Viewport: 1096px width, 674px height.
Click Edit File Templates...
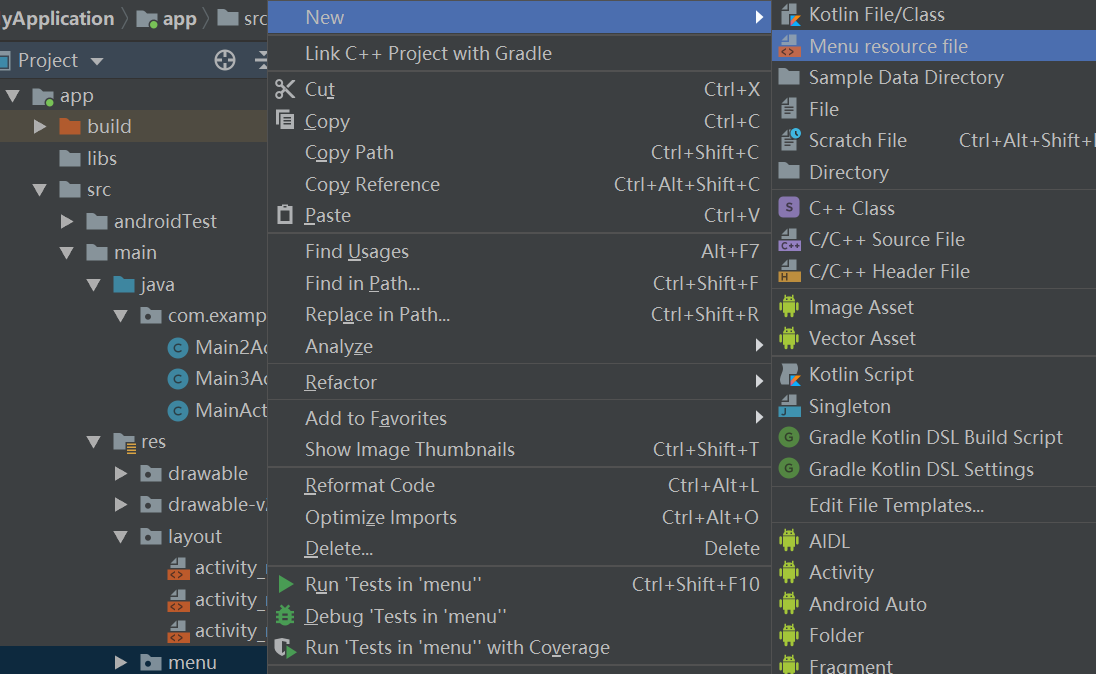(897, 505)
